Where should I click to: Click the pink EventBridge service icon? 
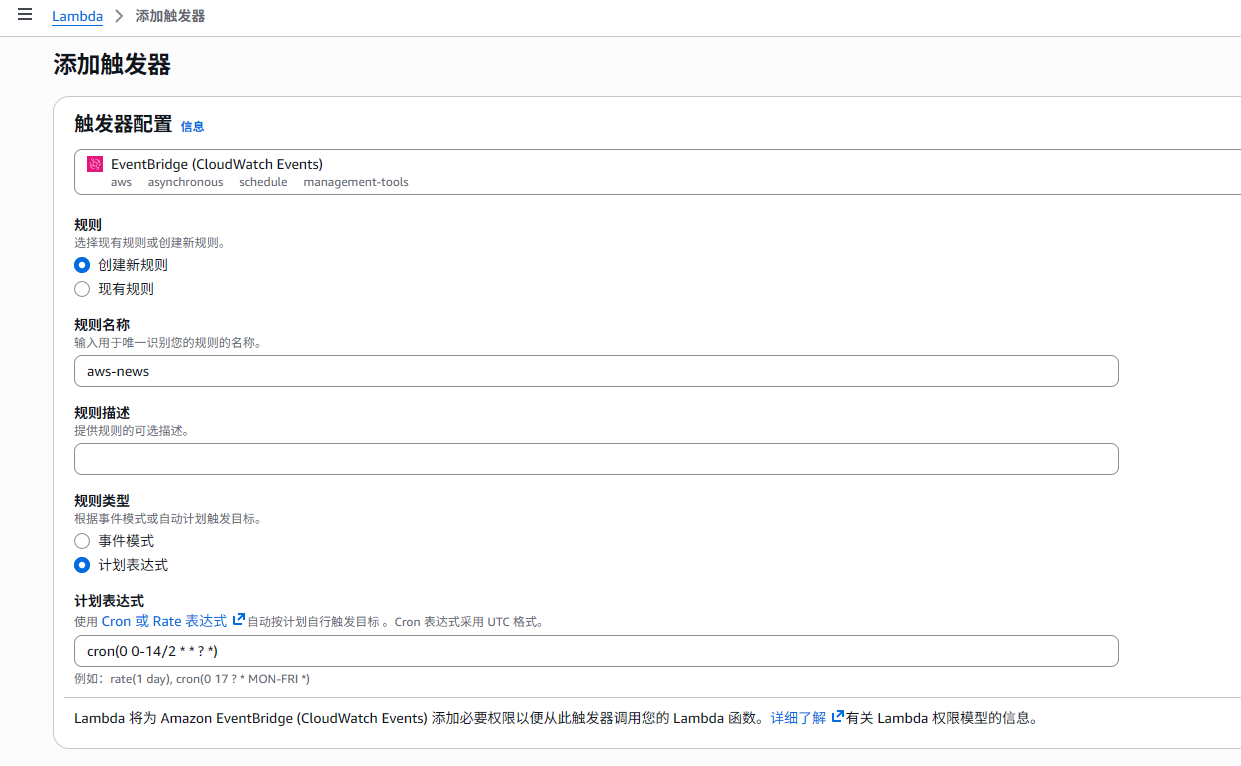(95, 164)
